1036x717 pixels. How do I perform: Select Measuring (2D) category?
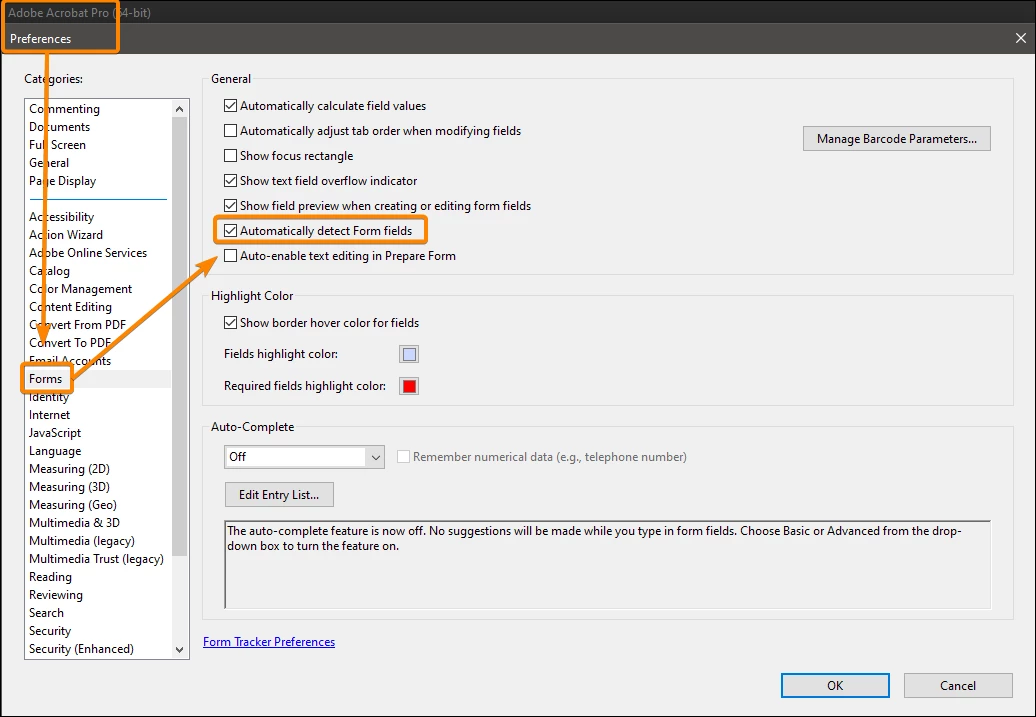tap(69, 469)
